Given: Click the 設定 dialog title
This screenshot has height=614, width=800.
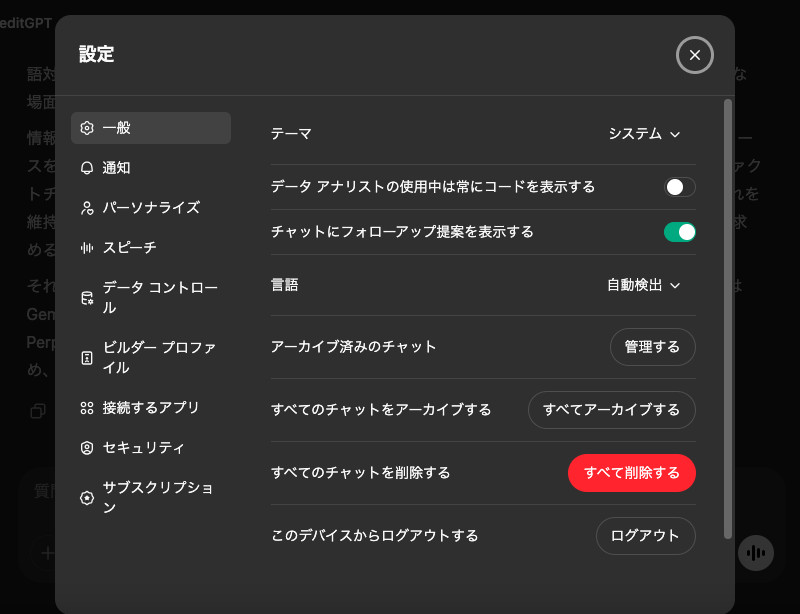Looking at the screenshot, I should click(x=96, y=54).
